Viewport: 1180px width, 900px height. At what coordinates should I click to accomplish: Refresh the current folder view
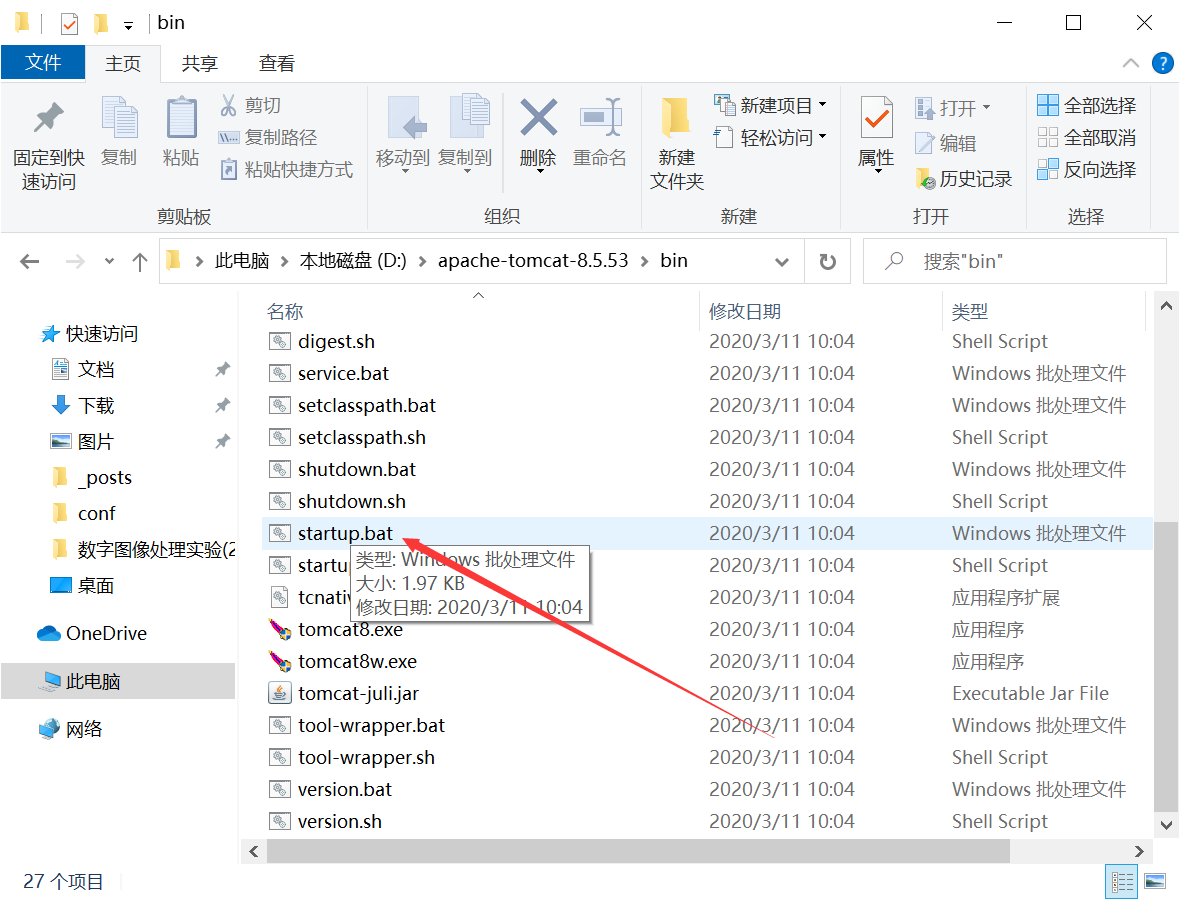pos(827,261)
